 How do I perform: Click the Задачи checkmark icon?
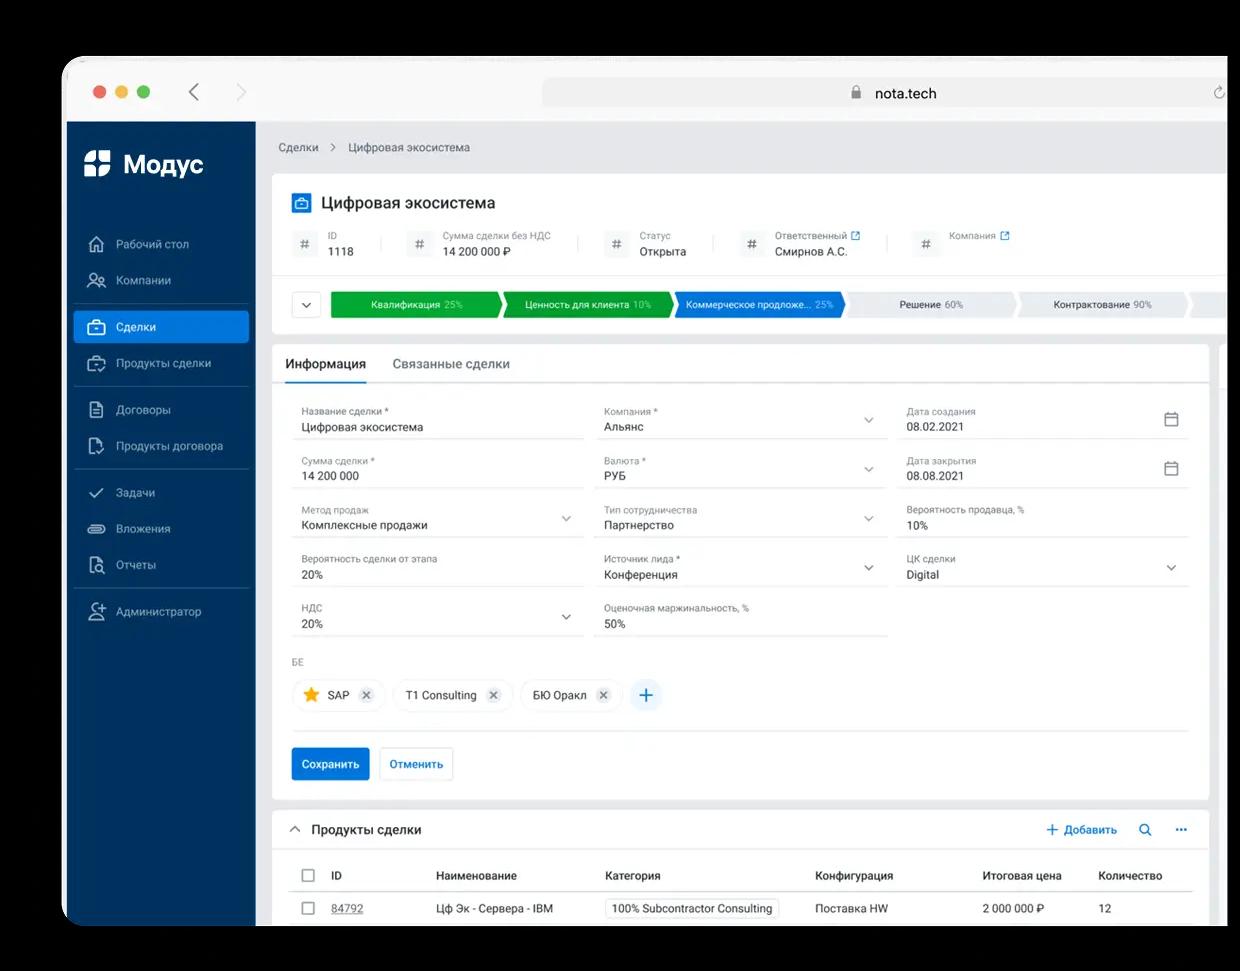click(96, 493)
